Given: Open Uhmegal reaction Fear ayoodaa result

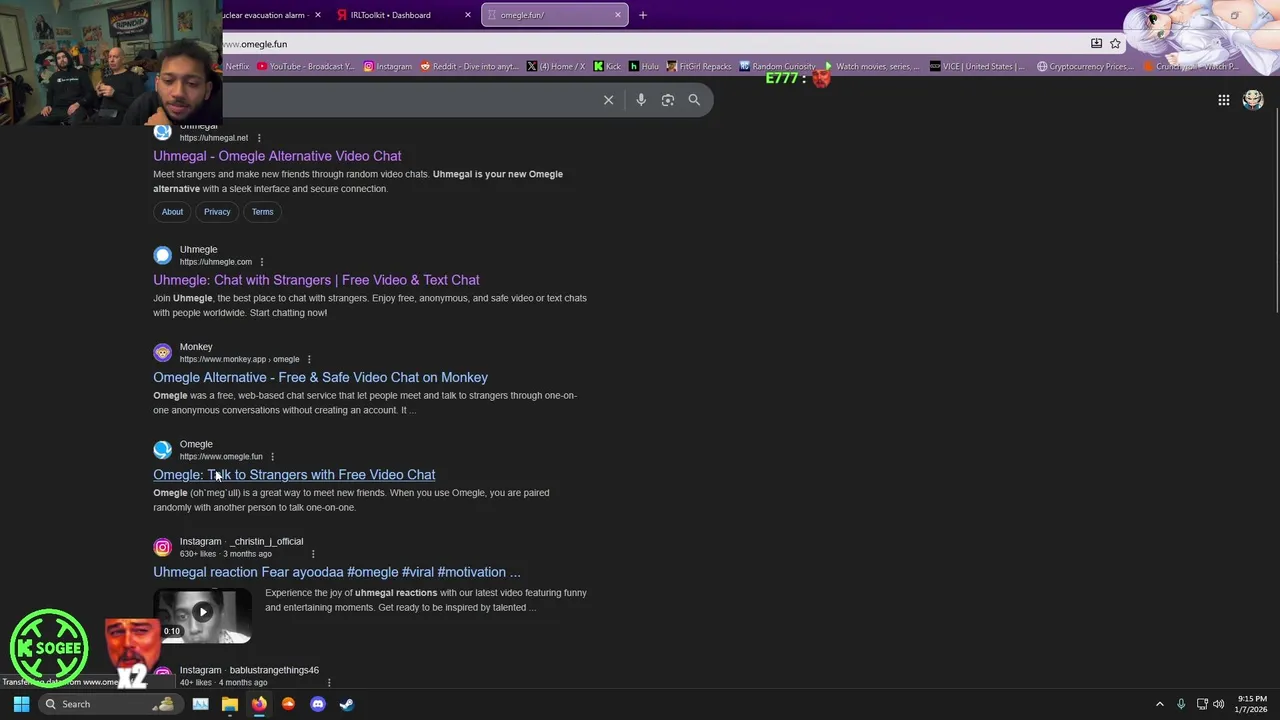Looking at the screenshot, I should [x=337, y=572].
